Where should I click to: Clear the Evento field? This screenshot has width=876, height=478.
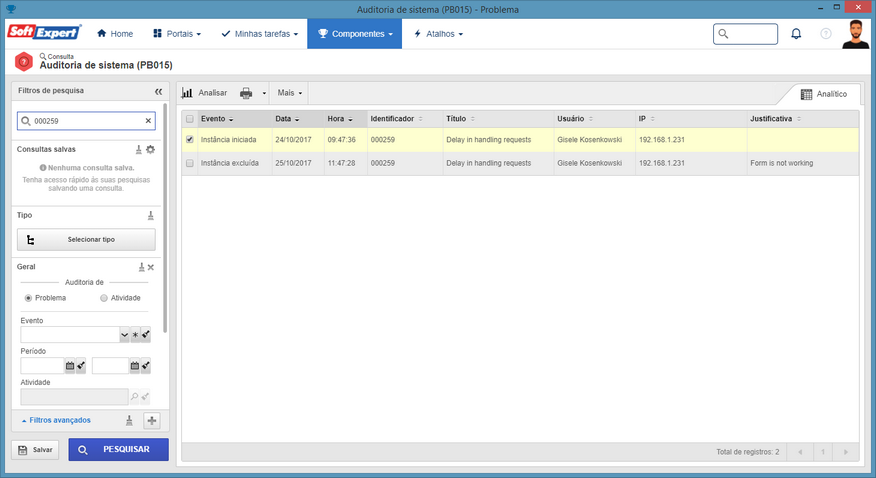[x=146, y=335]
